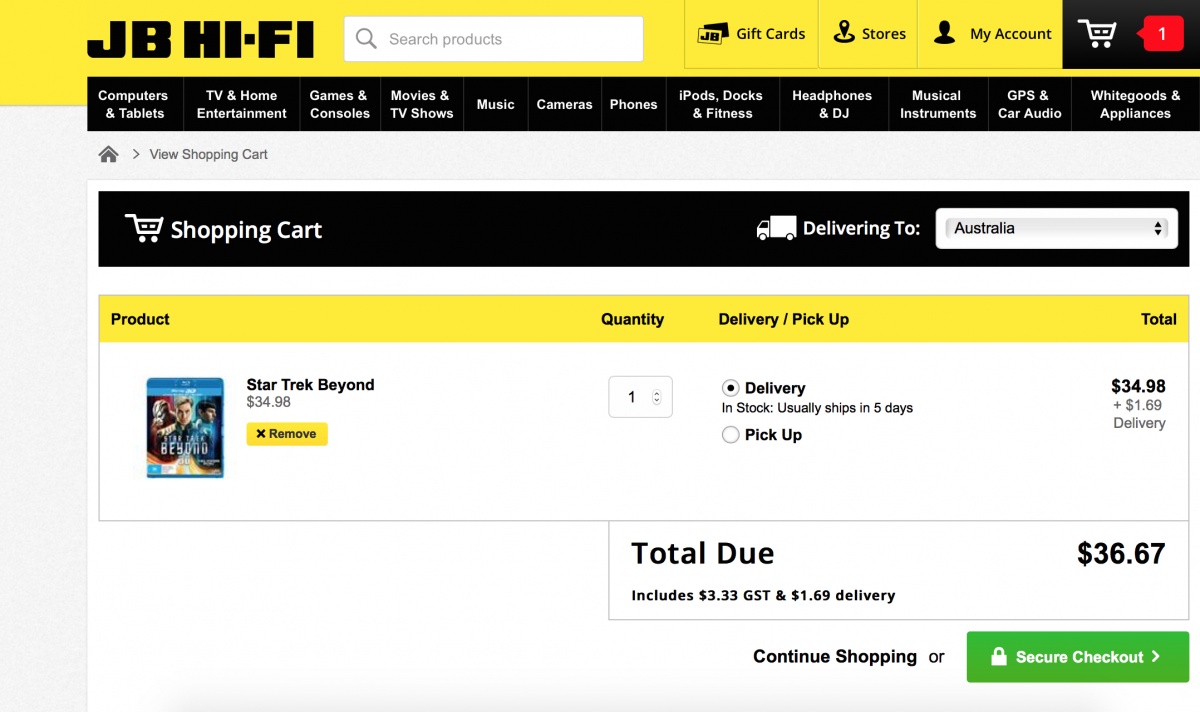Click the search magnifier icon
Viewport: 1200px width, 712px height.
[x=367, y=39]
